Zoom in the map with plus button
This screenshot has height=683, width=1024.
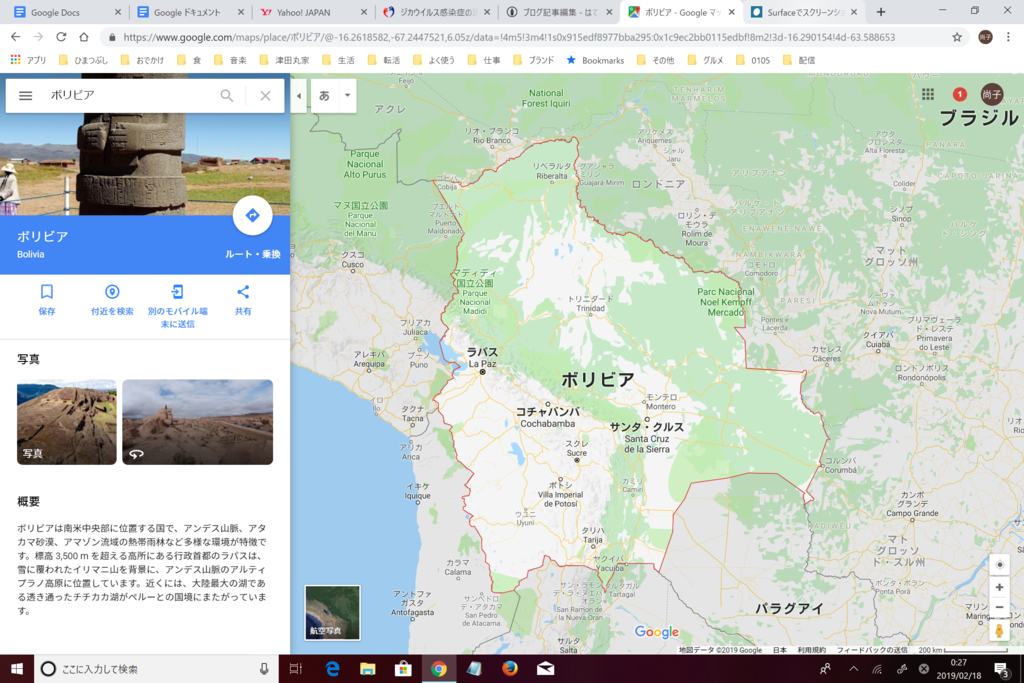pos(999,587)
